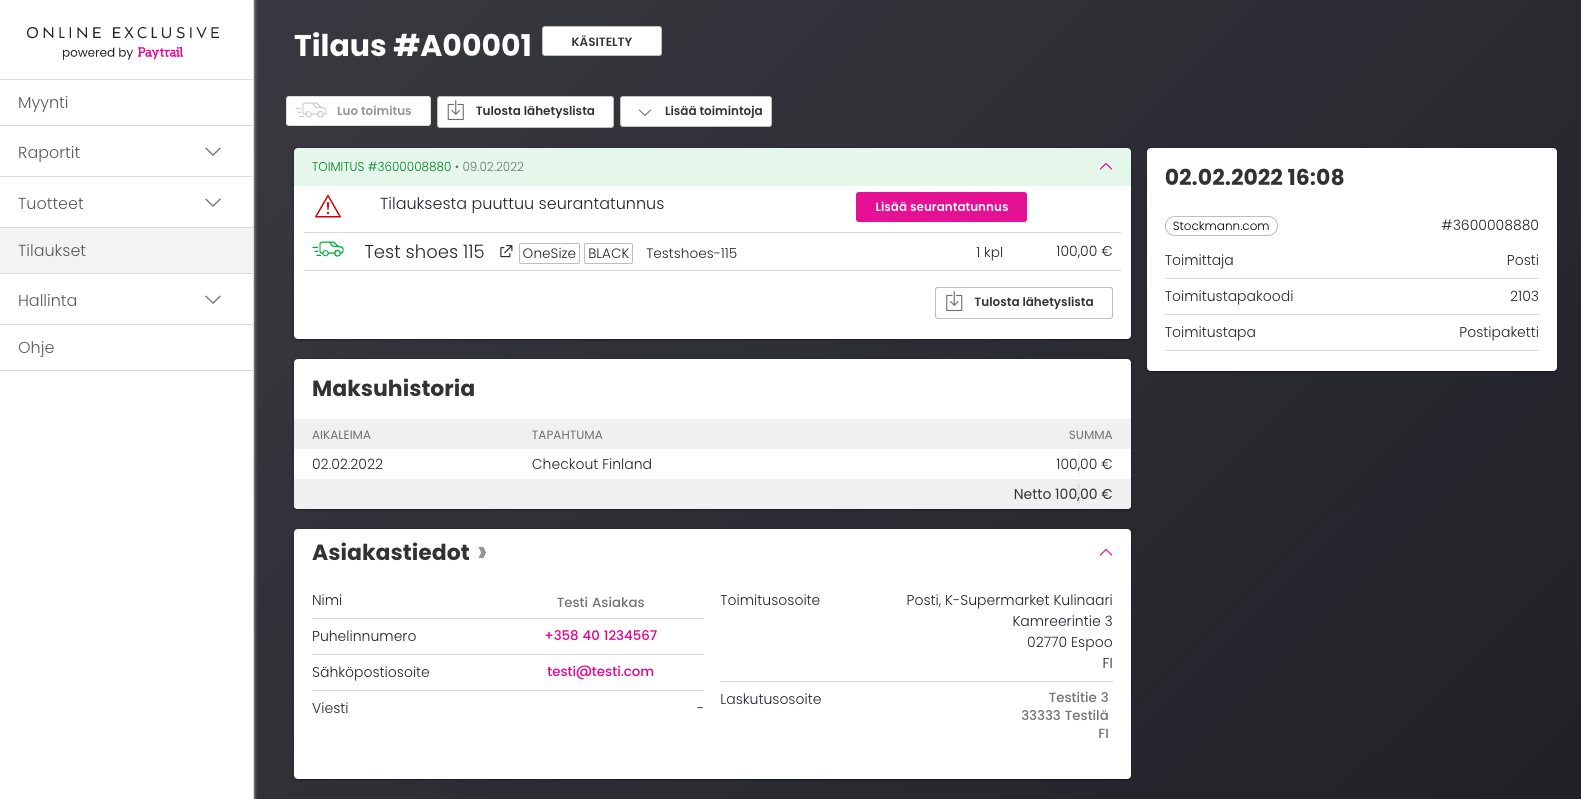Open the Myynti menu item
Image resolution: width=1581 pixels, height=799 pixels.
(x=44, y=103)
